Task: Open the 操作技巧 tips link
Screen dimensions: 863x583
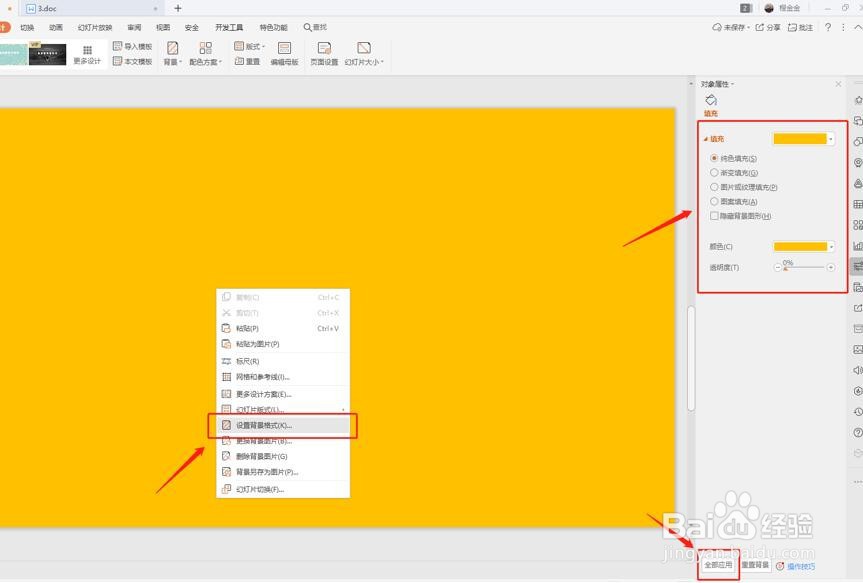Action: (x=801, y=566)
